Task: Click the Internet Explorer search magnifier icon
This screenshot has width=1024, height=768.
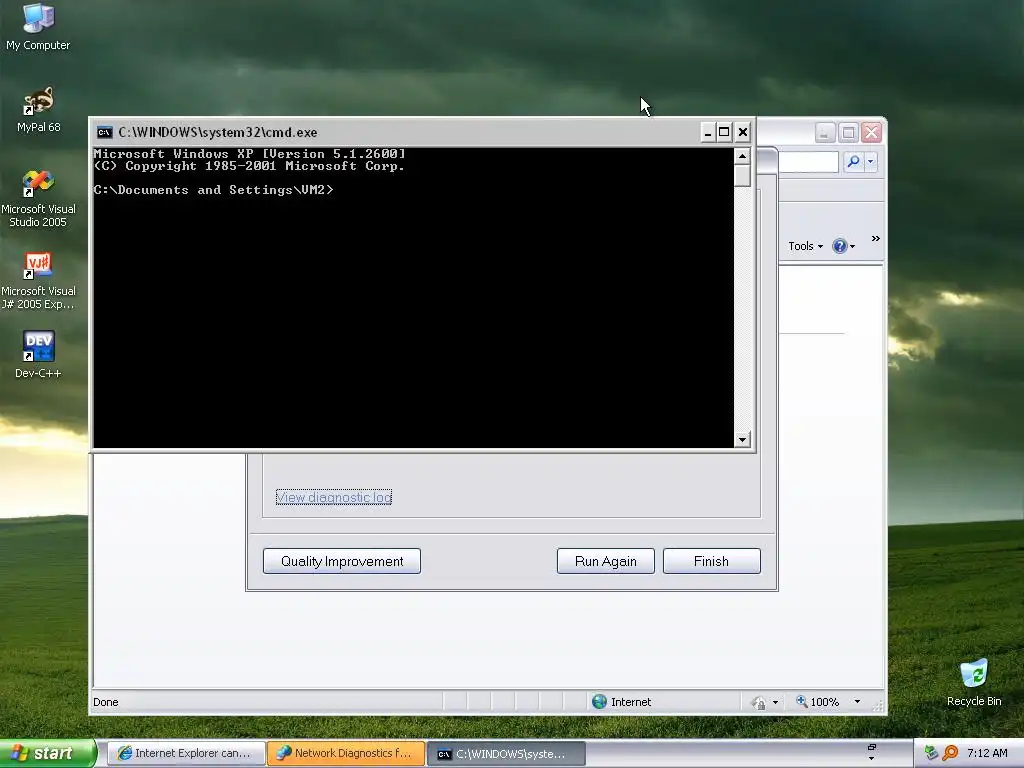Action: pyautogui.click(x=853, y=161)
